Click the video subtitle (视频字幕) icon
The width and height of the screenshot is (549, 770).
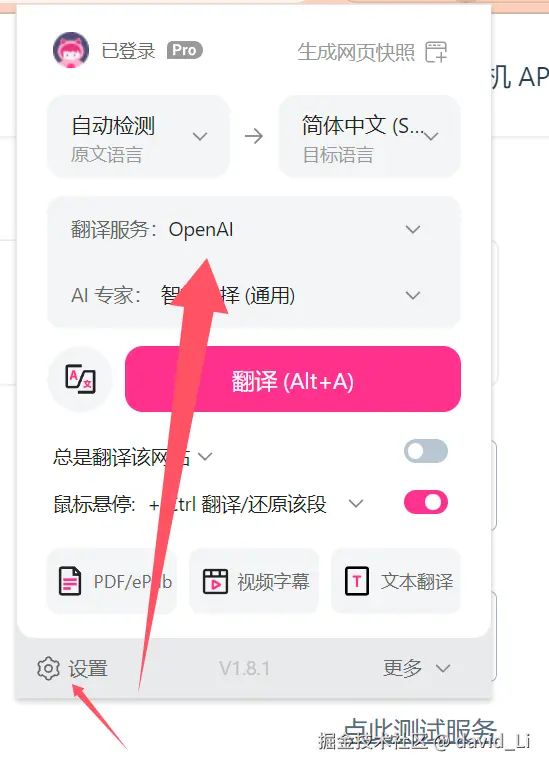point(216,581)
